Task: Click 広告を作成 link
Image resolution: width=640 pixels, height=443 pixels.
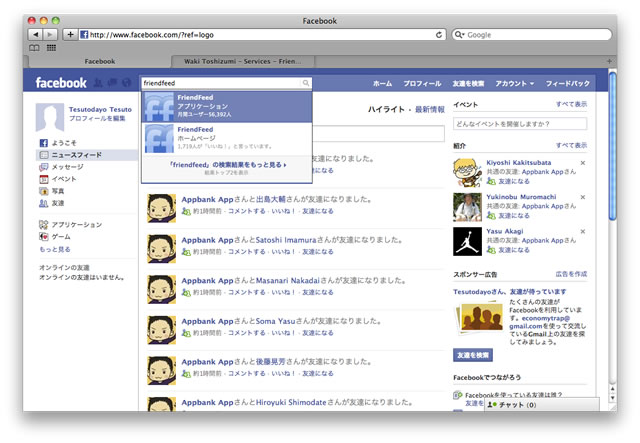Action: (x=571, y=274)
